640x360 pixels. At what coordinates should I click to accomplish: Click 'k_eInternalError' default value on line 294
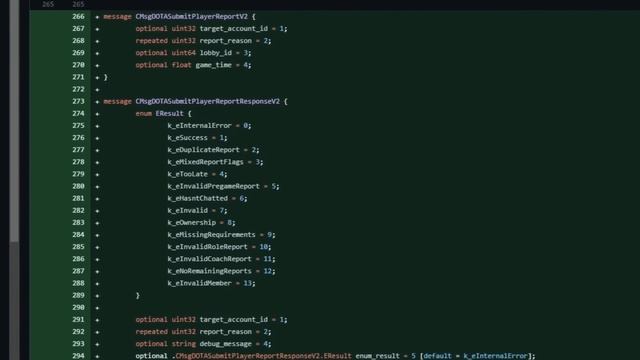tap(496, 356)
